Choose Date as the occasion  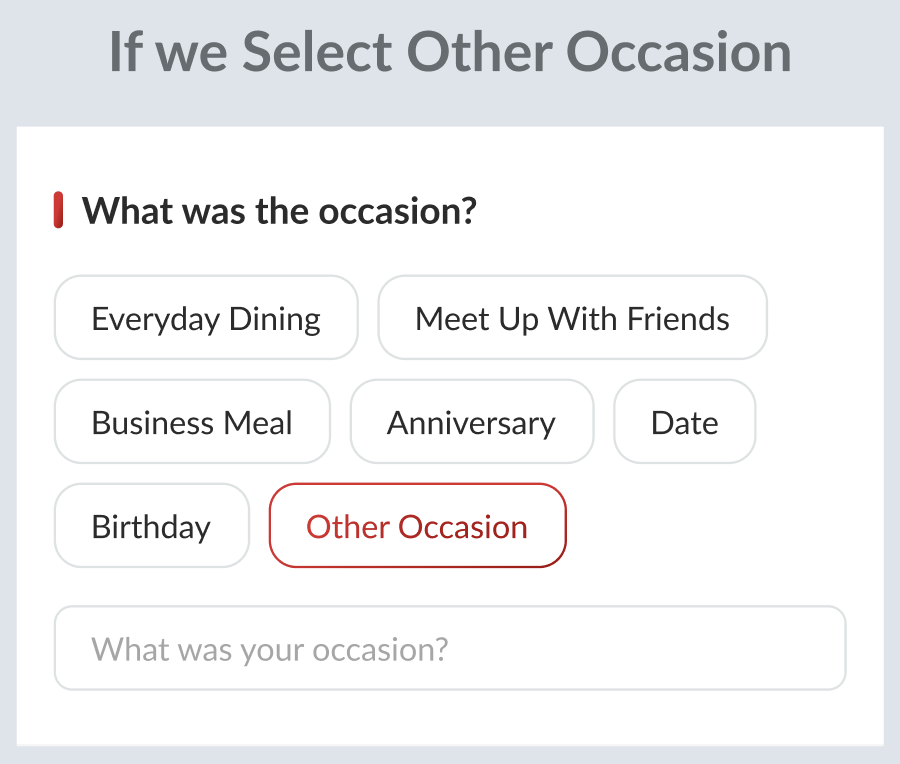coord(684,422)
